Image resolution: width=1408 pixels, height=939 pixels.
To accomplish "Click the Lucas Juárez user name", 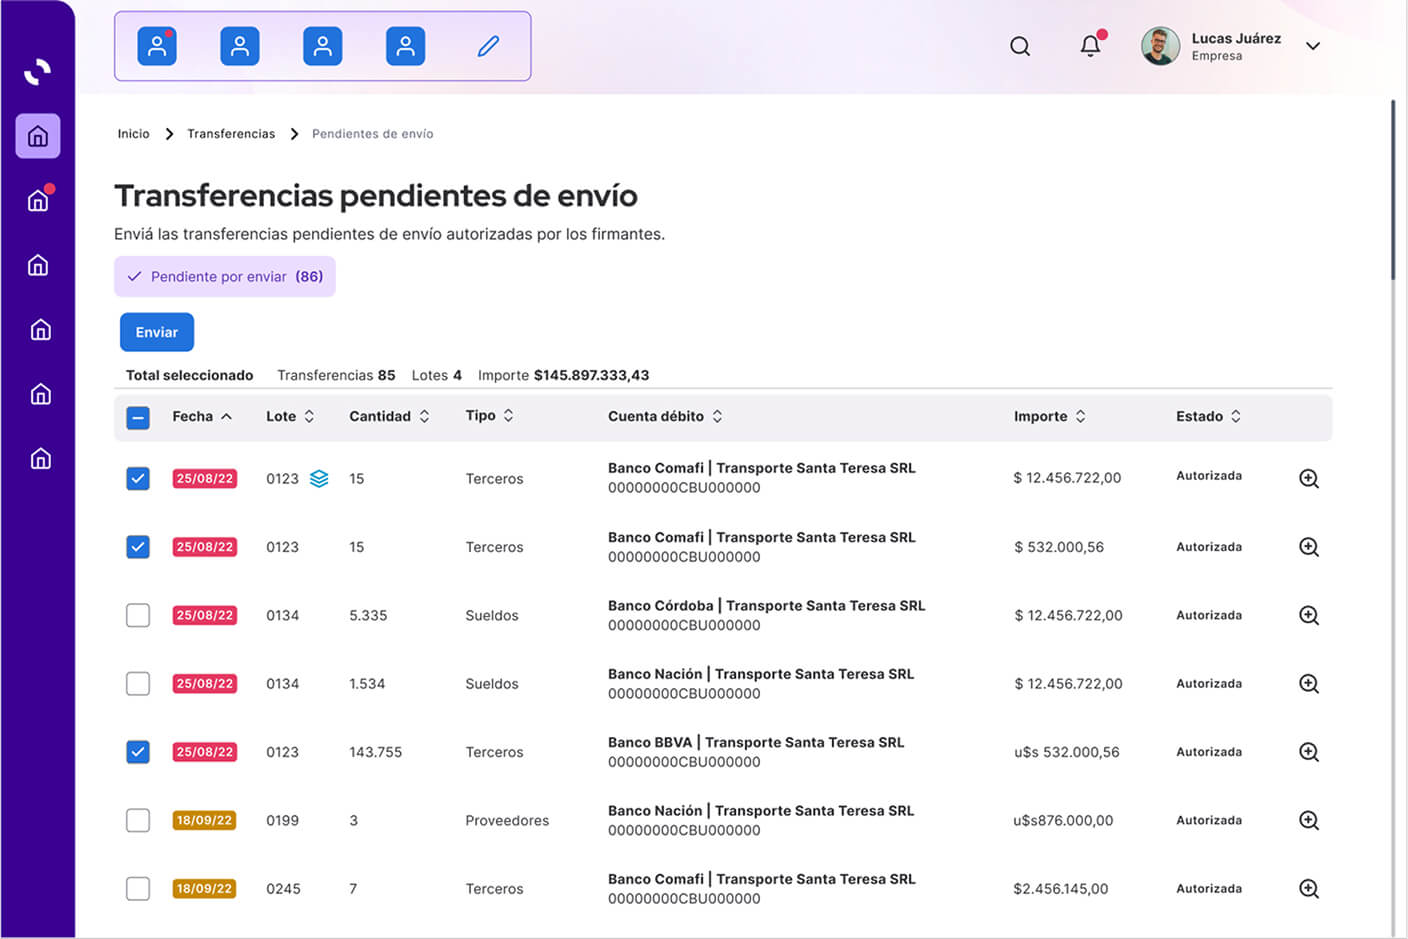I will (x=1236, y=38).
